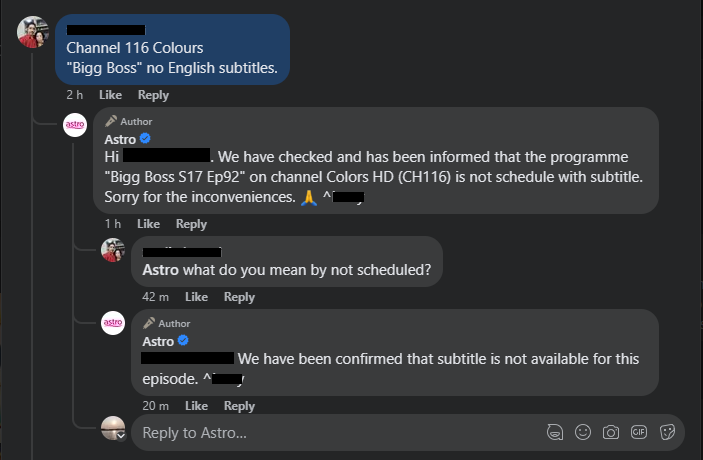Like Astro's 'Bigg Boss S17 Ep92' reply

(x=148, y=224)
